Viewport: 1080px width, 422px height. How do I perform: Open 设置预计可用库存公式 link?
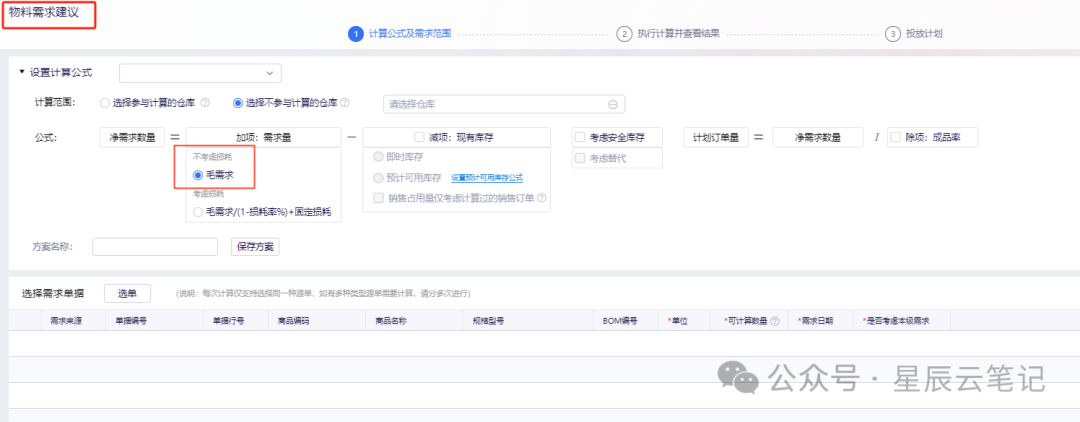[x=487, y=178]
